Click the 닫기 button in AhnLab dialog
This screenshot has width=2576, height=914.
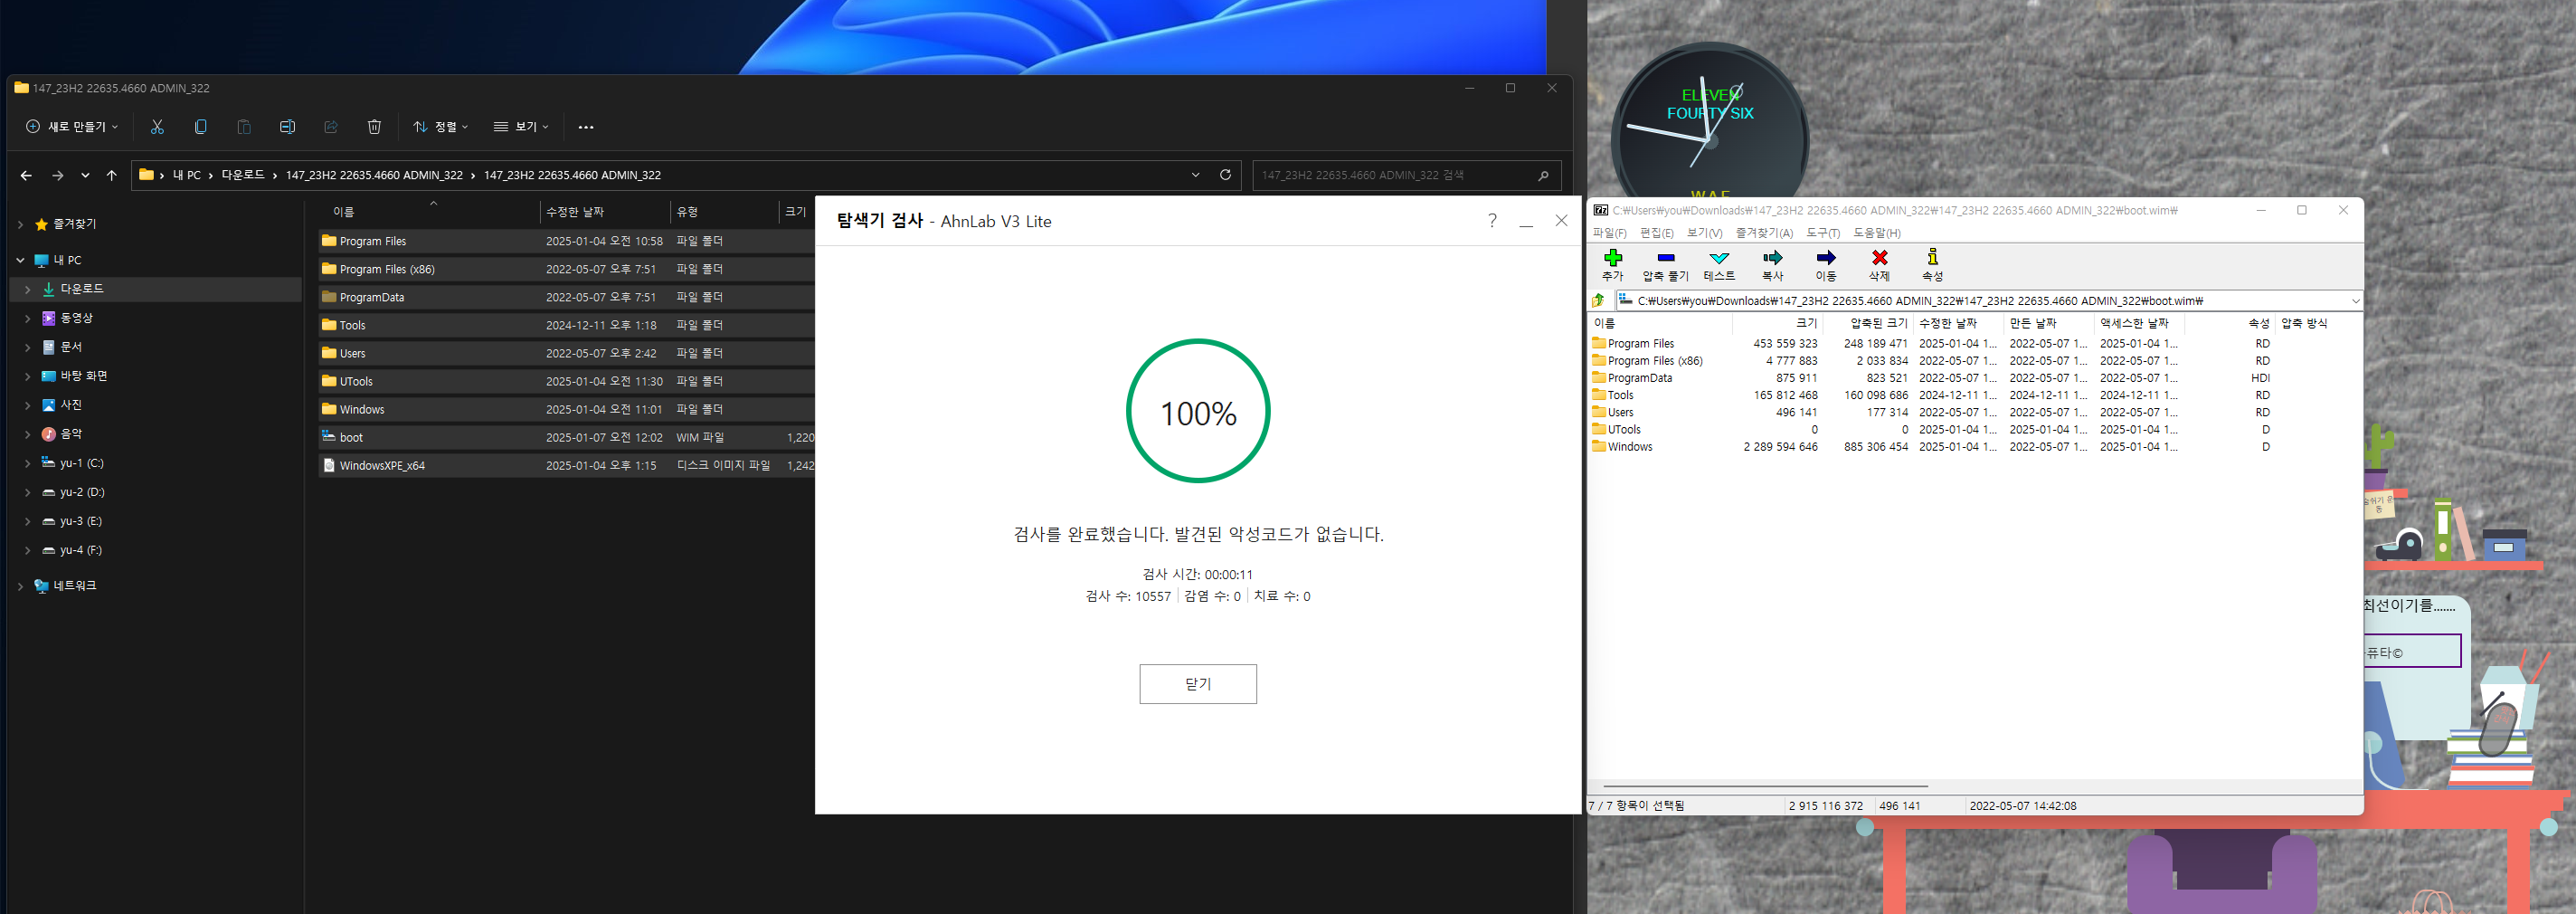click(1197, 684)
